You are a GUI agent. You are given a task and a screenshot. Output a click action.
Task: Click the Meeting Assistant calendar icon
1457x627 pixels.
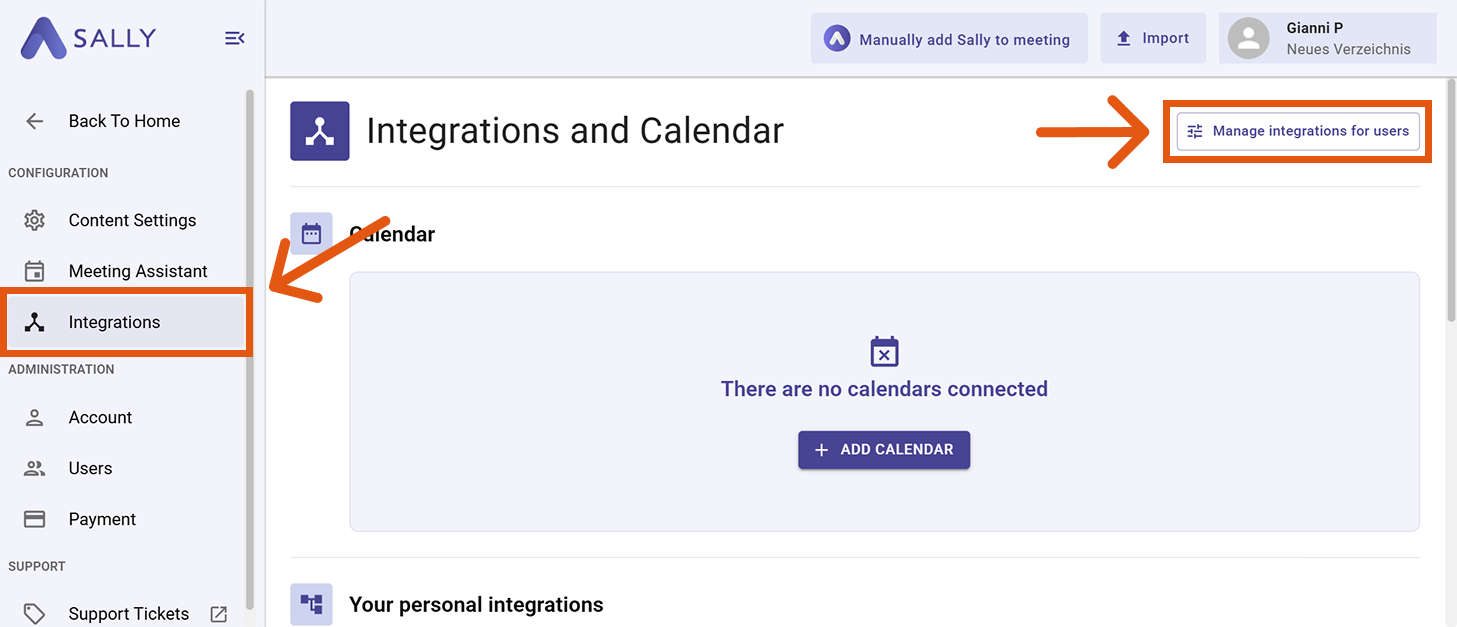(35, 271)
